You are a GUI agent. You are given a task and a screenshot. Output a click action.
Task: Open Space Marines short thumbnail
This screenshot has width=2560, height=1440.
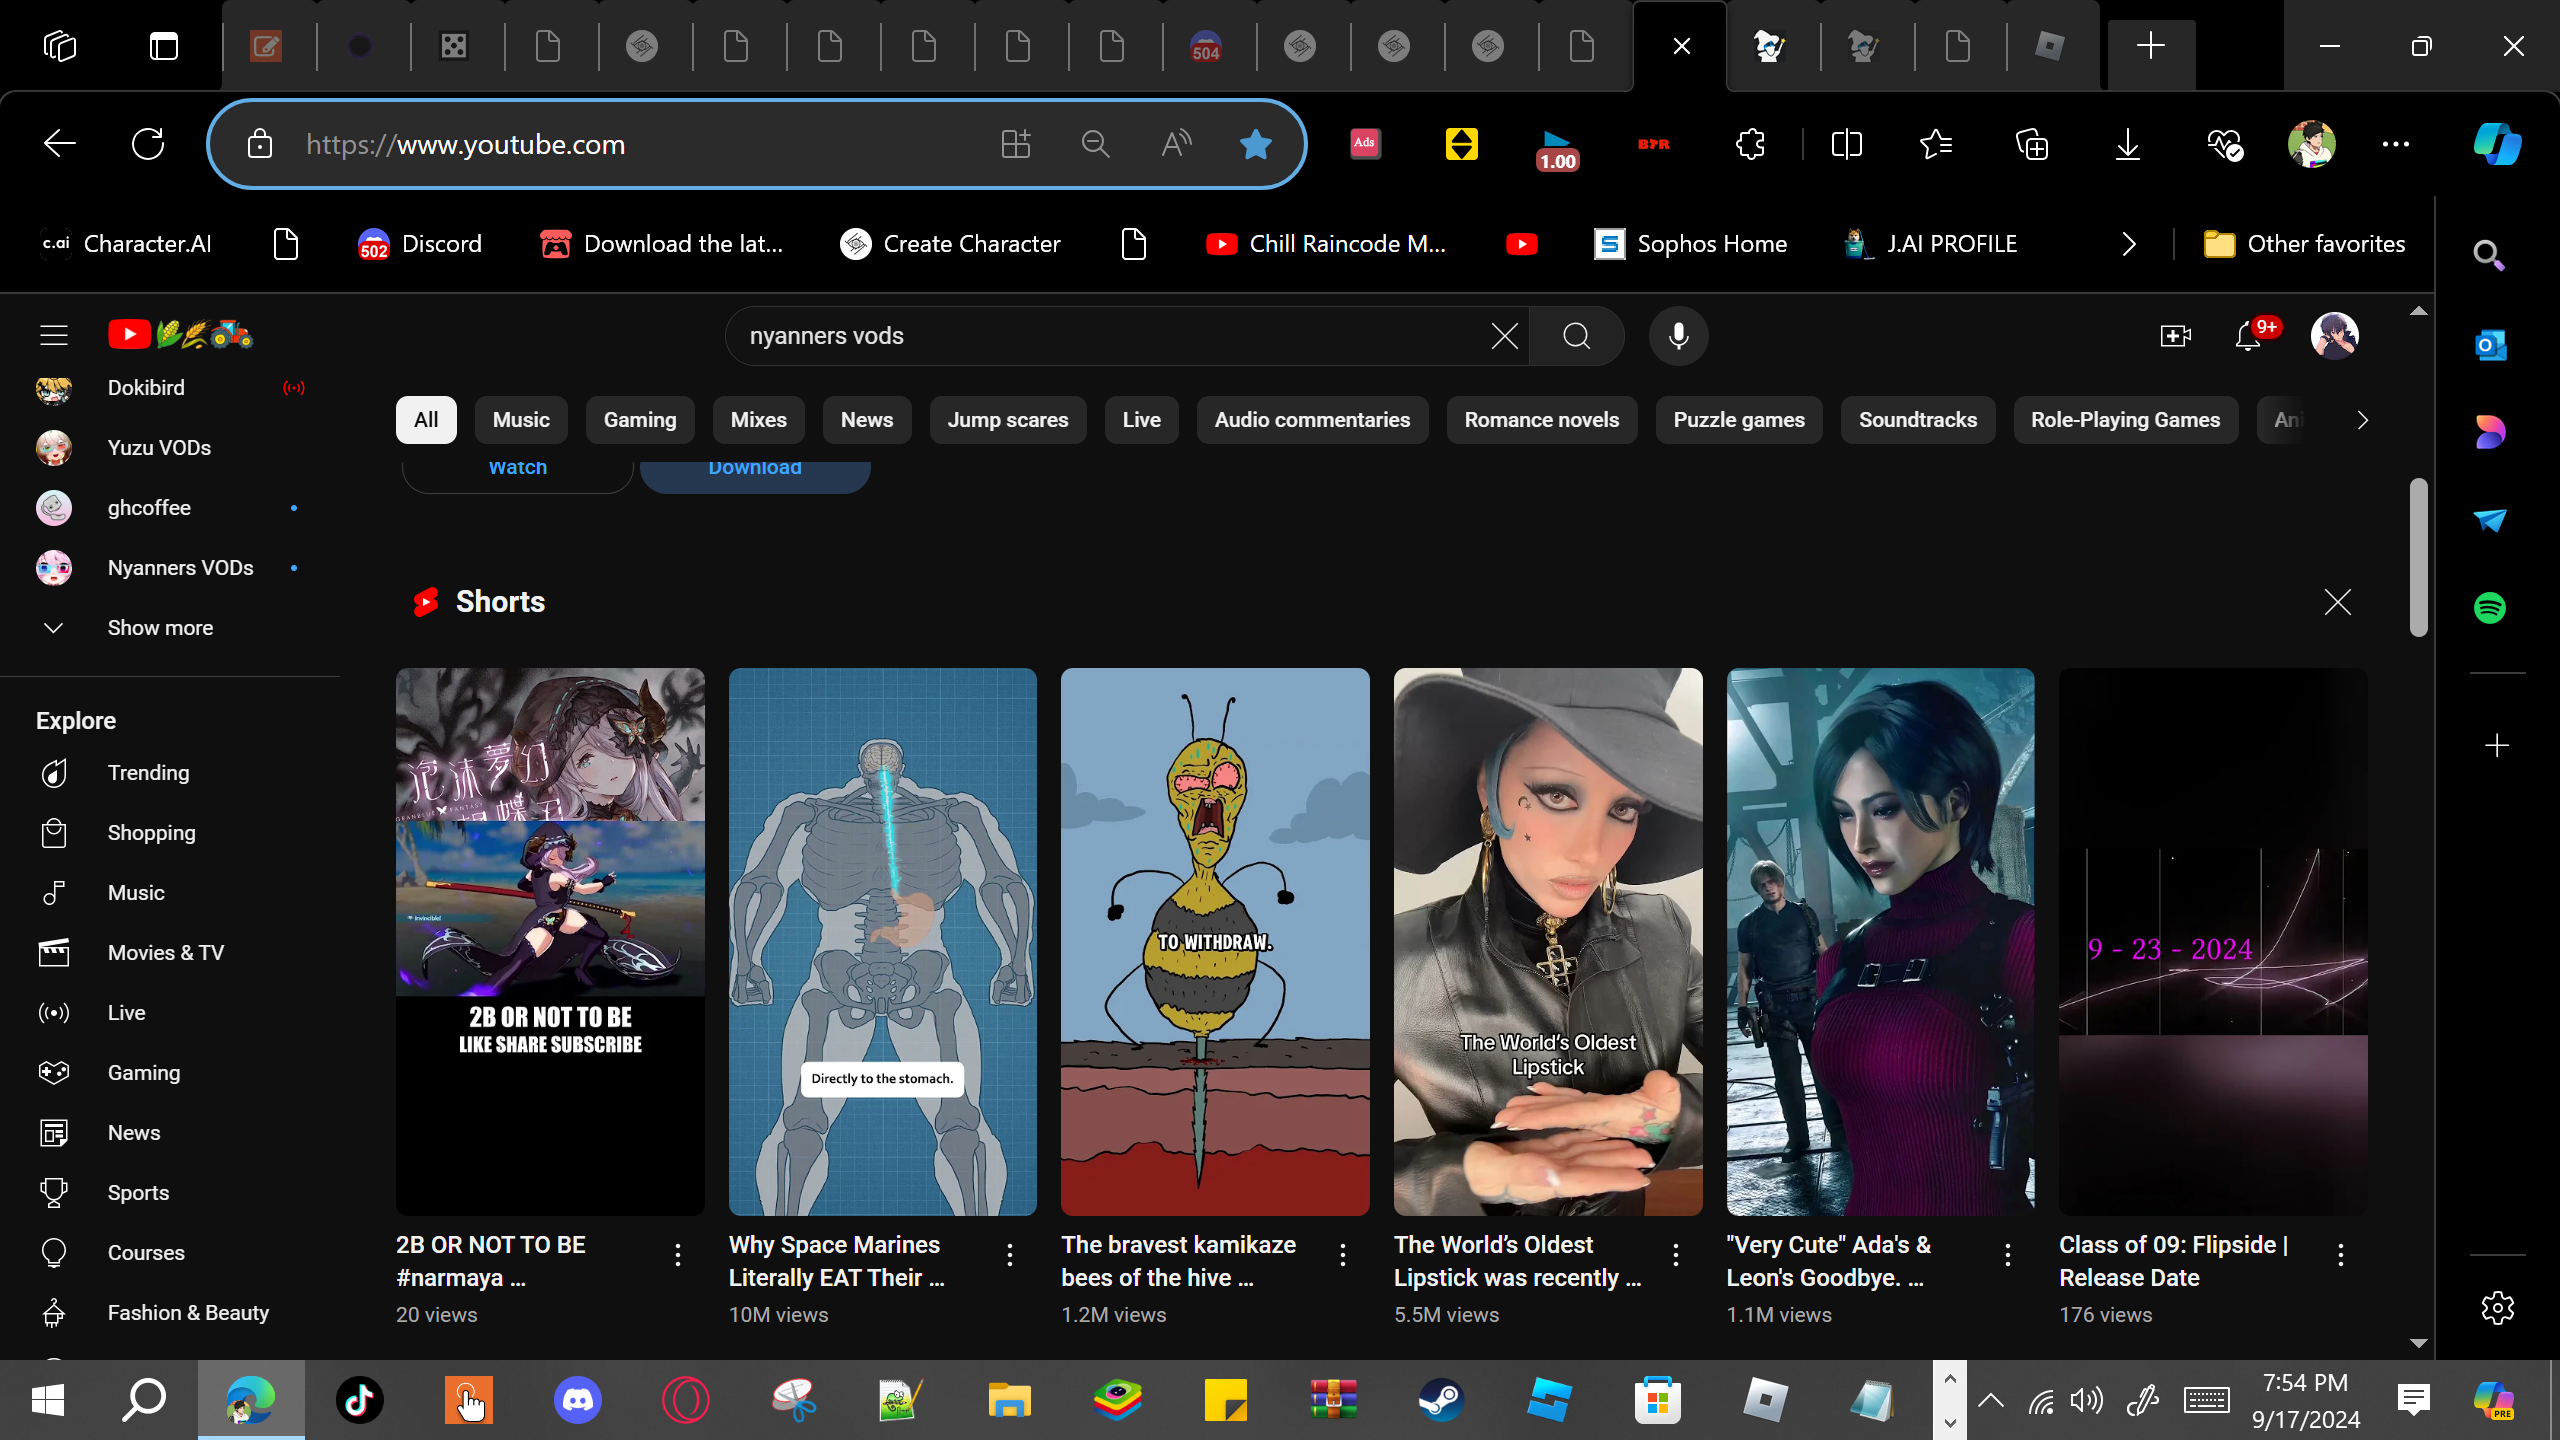coord(882,941)
